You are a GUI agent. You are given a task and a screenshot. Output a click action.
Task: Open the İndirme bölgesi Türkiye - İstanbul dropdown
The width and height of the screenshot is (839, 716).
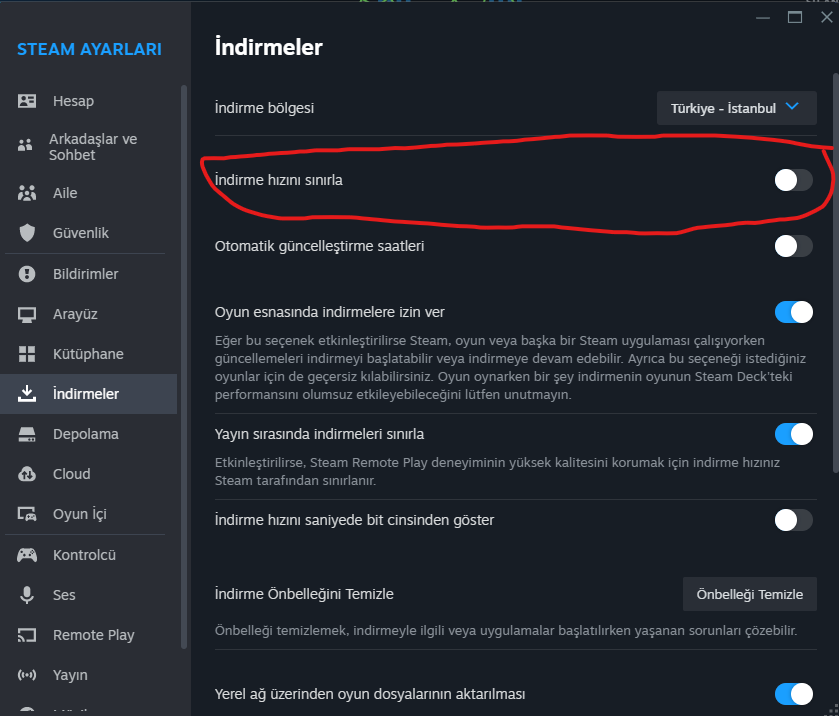pyautogui.click(x=737, y=108)
